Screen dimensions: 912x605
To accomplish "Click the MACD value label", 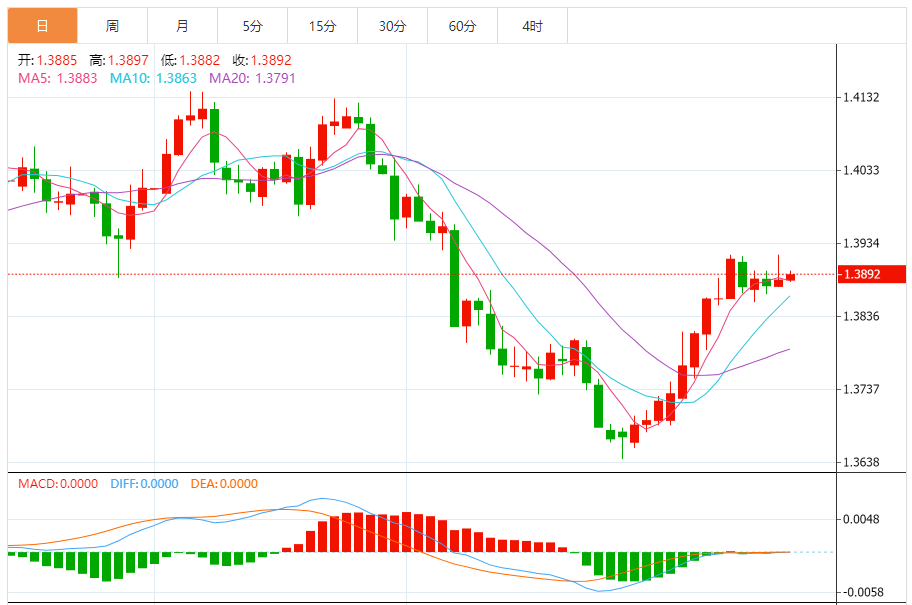I will click(x=58, y=484).
